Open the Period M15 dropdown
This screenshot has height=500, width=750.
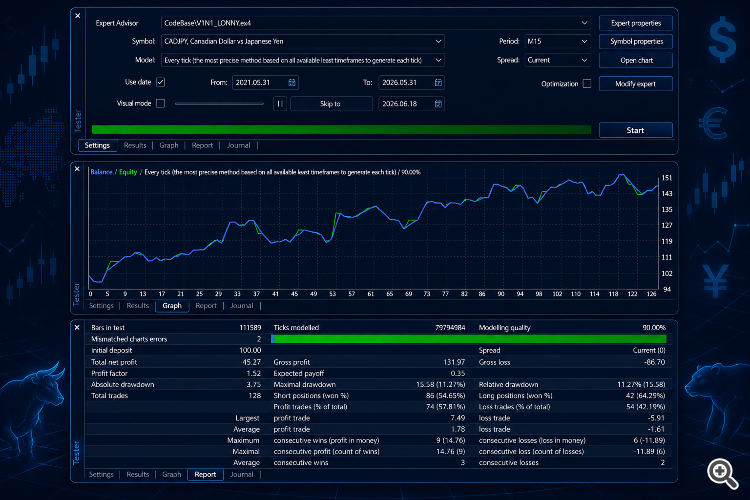click(584, 42)
